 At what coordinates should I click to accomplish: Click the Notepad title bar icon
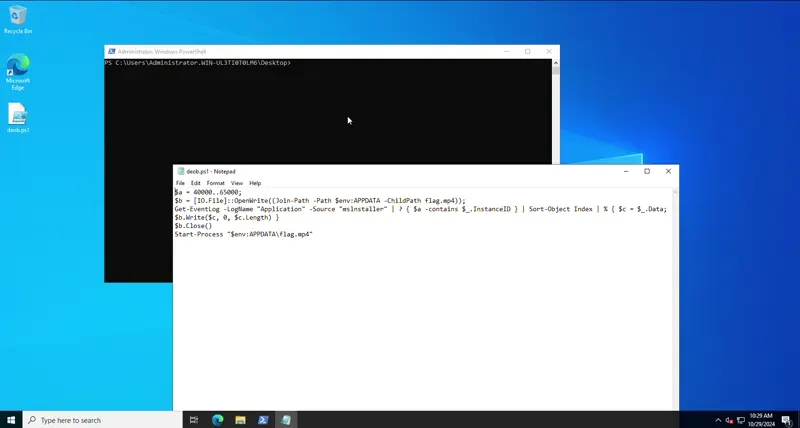180,171
